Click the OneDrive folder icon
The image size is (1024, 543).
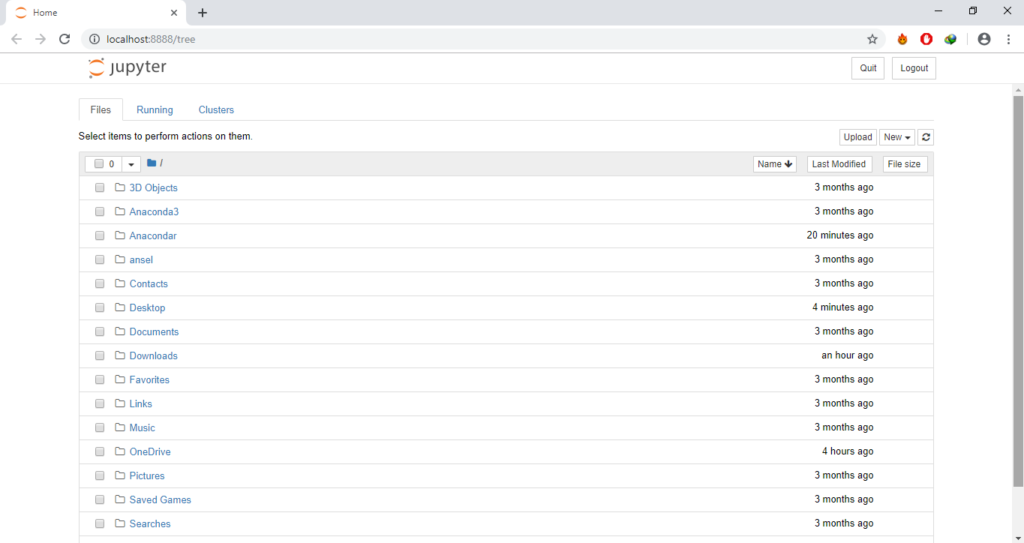120,451
